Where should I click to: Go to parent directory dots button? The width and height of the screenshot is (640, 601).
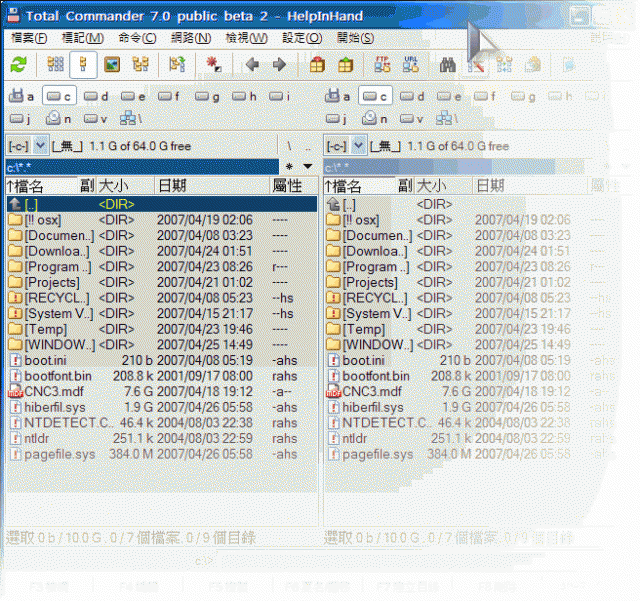(308, 146)
